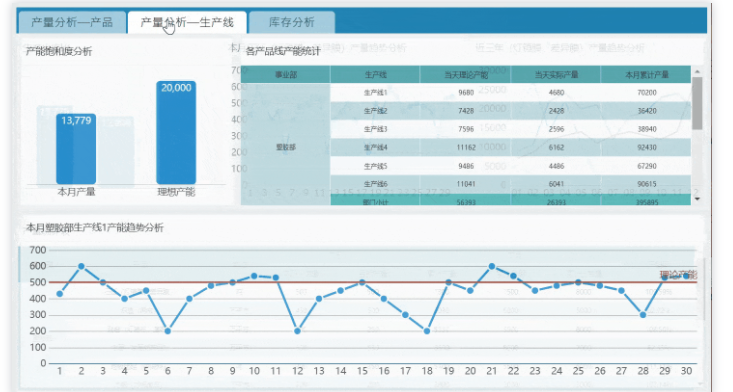The width and height of the screenshot is (733, 392).
Task: Select the 生产线 column header
Action: click(375, 74)
